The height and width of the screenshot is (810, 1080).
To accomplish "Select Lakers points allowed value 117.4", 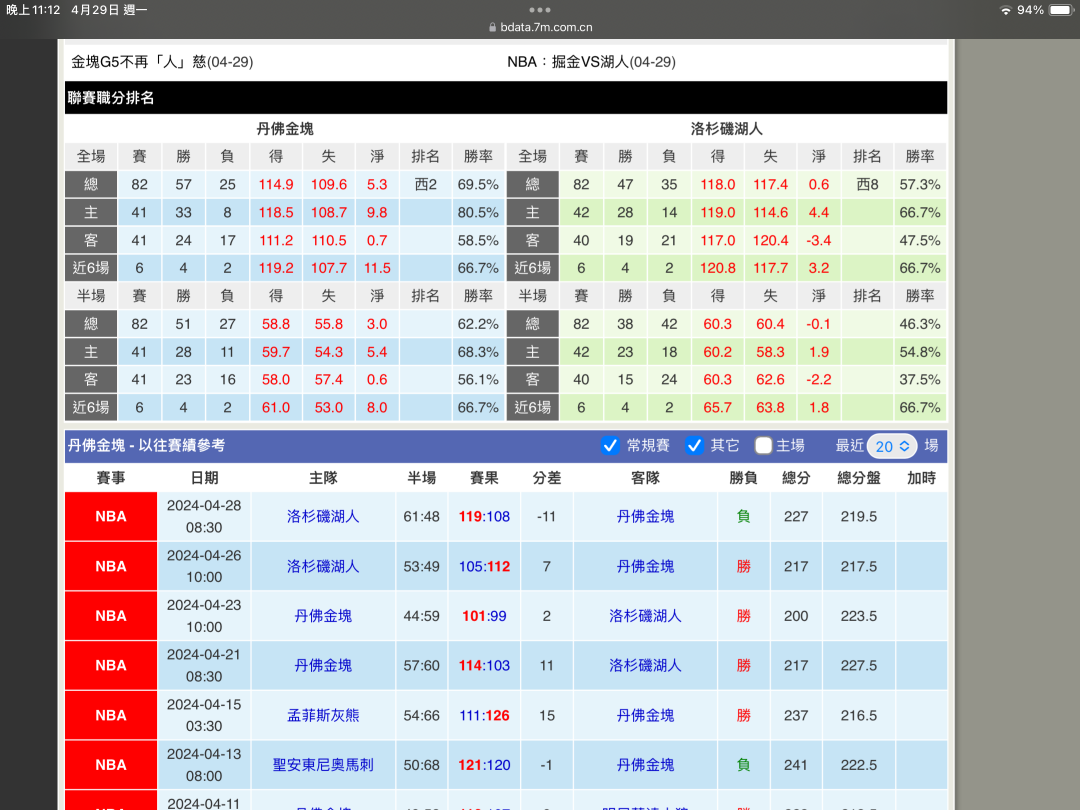I will 770,185.
